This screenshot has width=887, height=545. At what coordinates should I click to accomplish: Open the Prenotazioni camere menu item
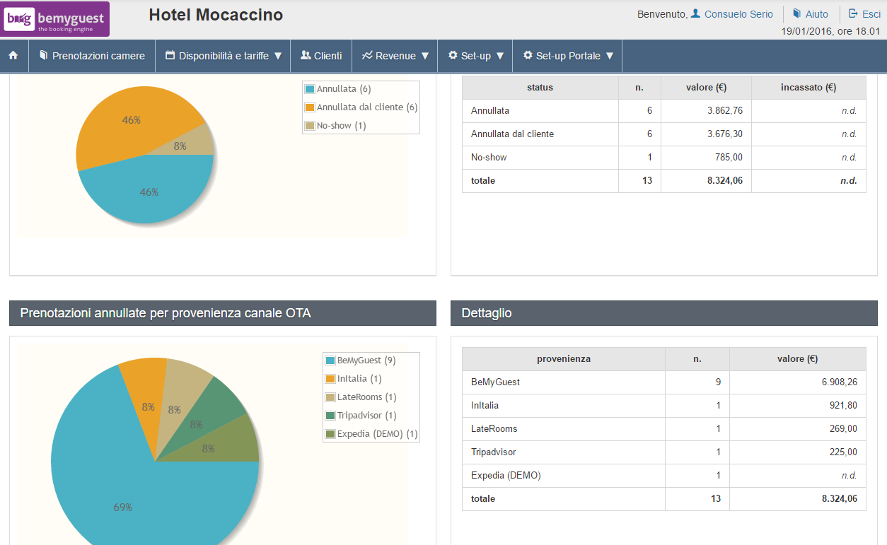point(98,56)
